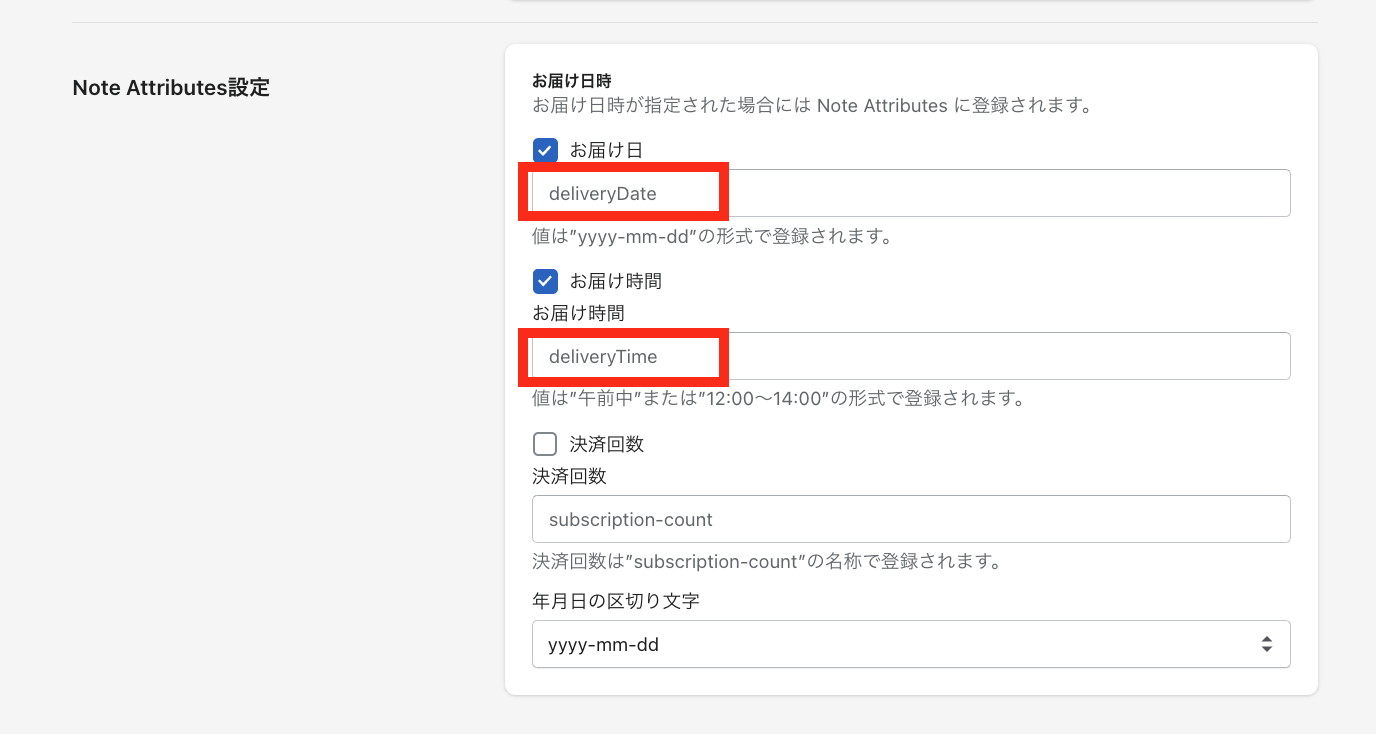The height and width of the screenshot is (734, 1376).
Task: Click the お届け時間 label beside its checkbox
Action: coord(616,281)
